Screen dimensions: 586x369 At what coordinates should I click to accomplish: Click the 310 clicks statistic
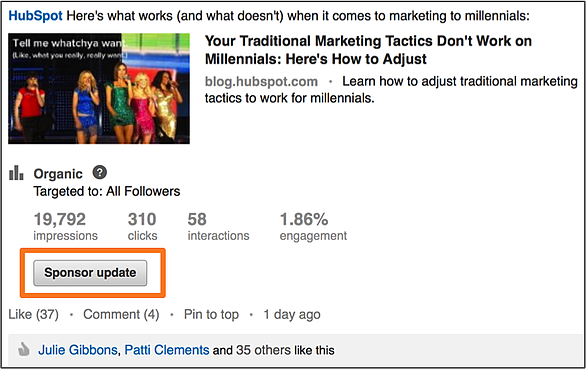[142, 226]
